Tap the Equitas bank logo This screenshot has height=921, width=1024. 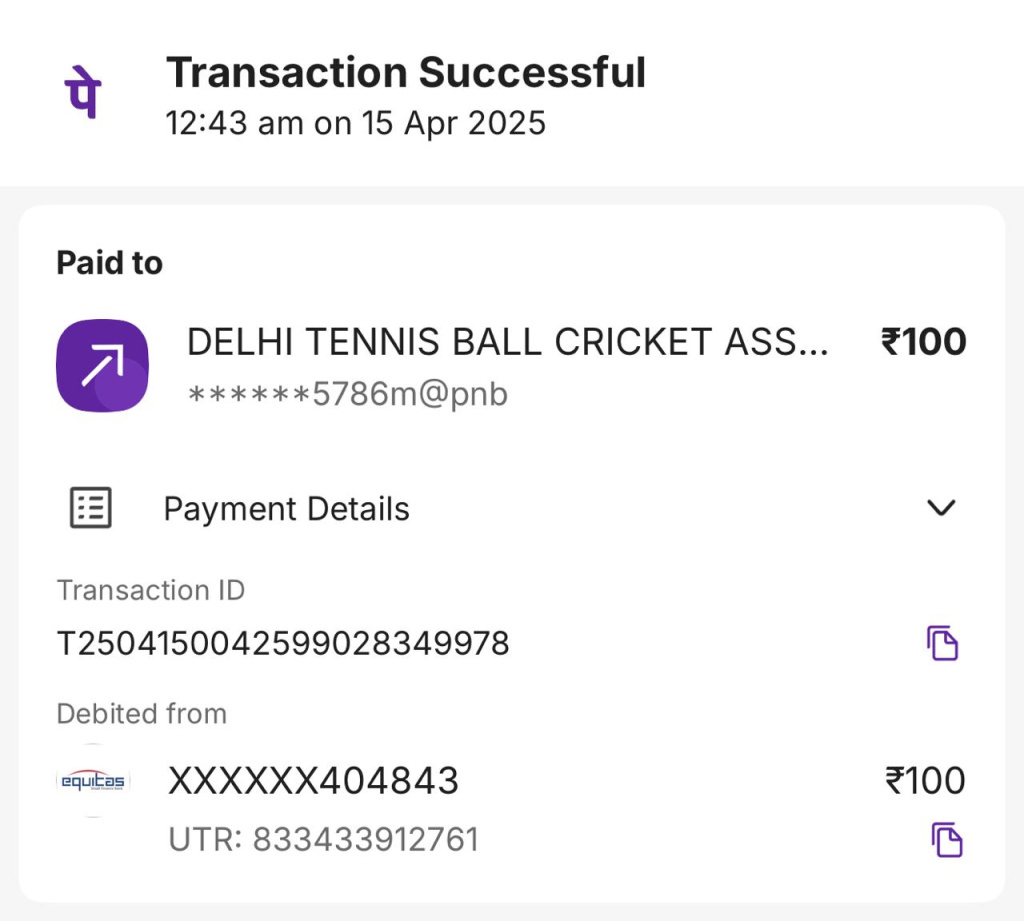pos(92,781)
